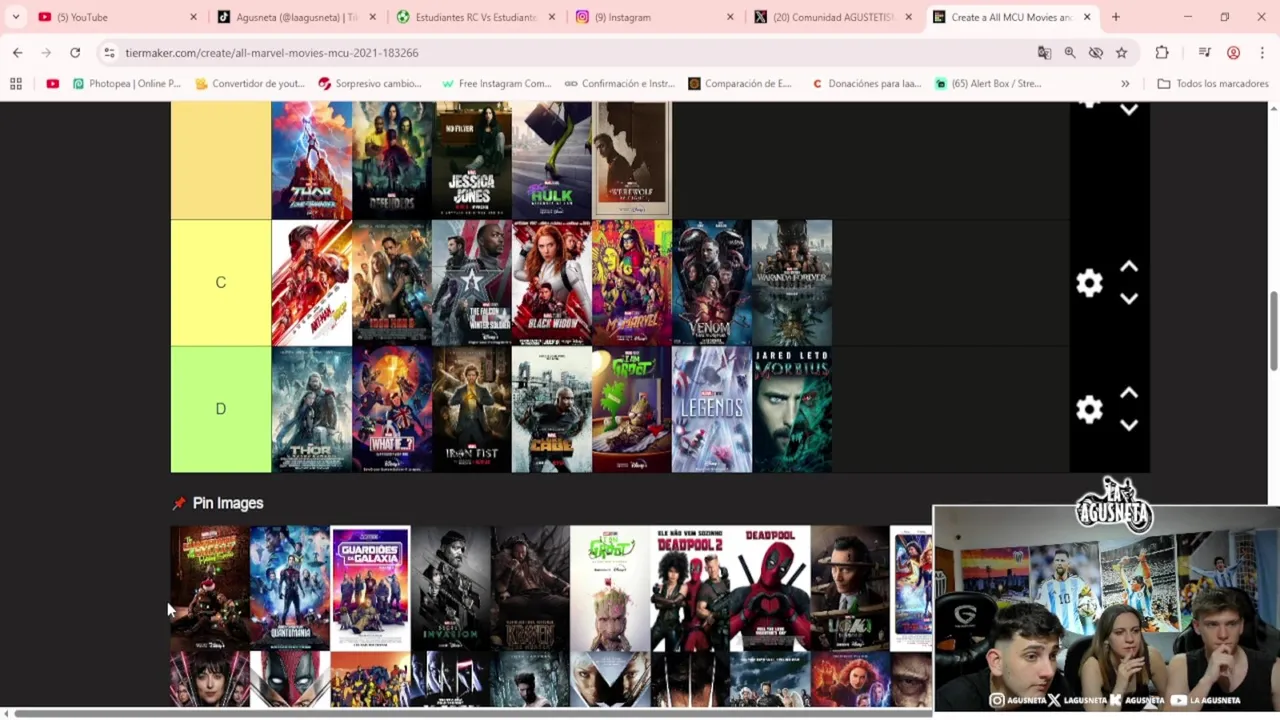This screenshot has width=1280, height=720.
Task: Open the Google Translate icon in address bar
Action: (1044, 52)
